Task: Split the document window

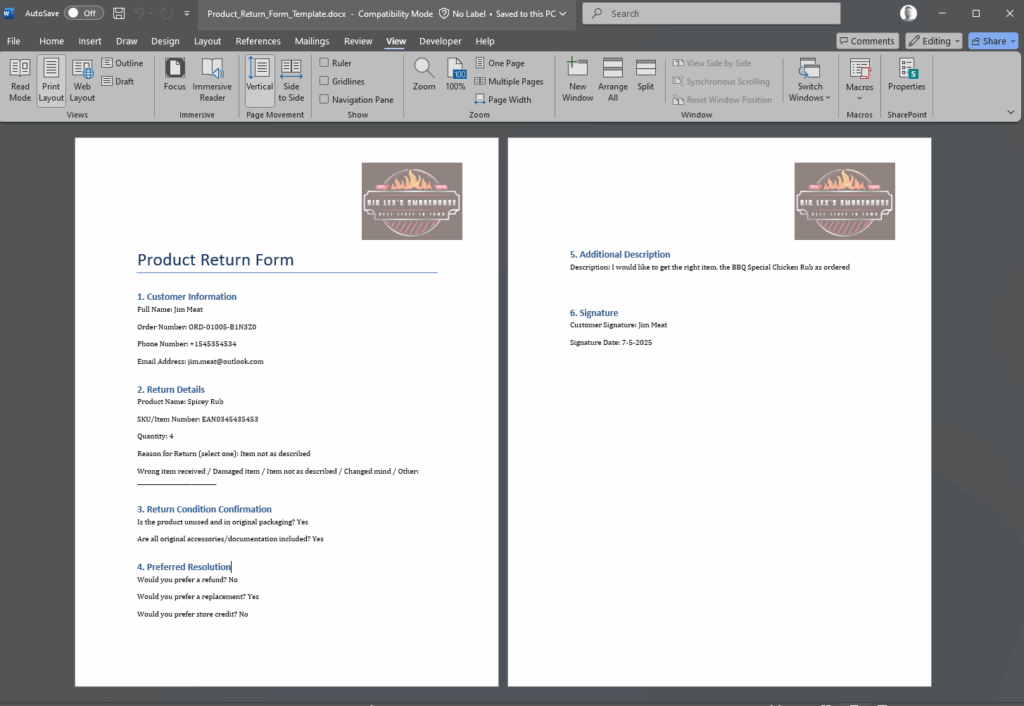Action: [x=645, y=75]
